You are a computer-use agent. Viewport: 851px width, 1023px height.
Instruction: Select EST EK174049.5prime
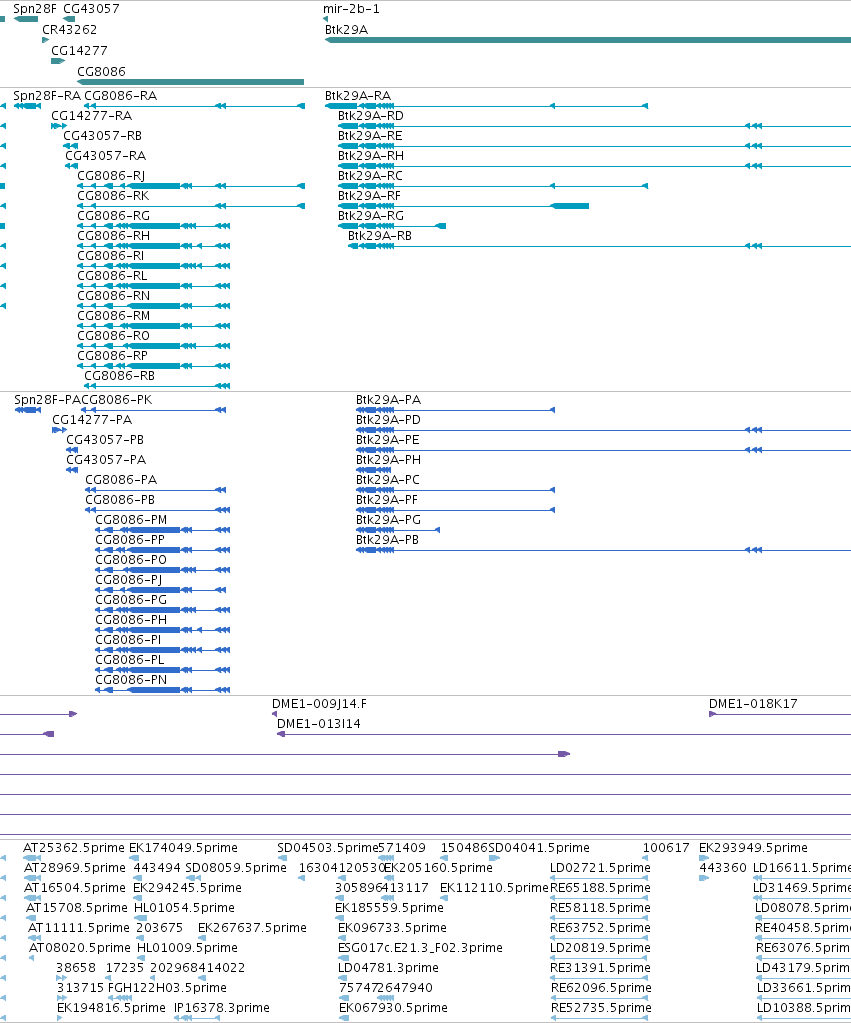(x=183, y=848)
